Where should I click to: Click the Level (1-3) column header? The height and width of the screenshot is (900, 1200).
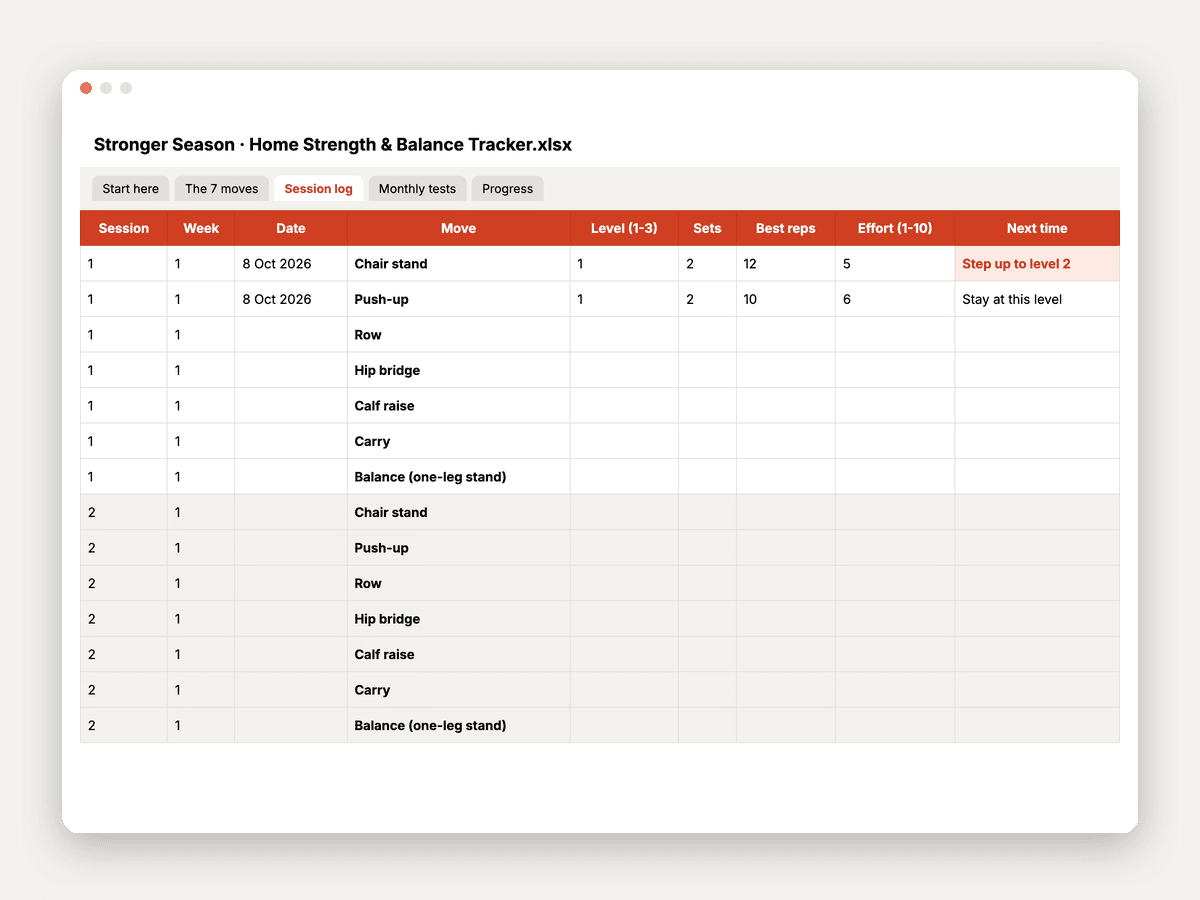624,228
